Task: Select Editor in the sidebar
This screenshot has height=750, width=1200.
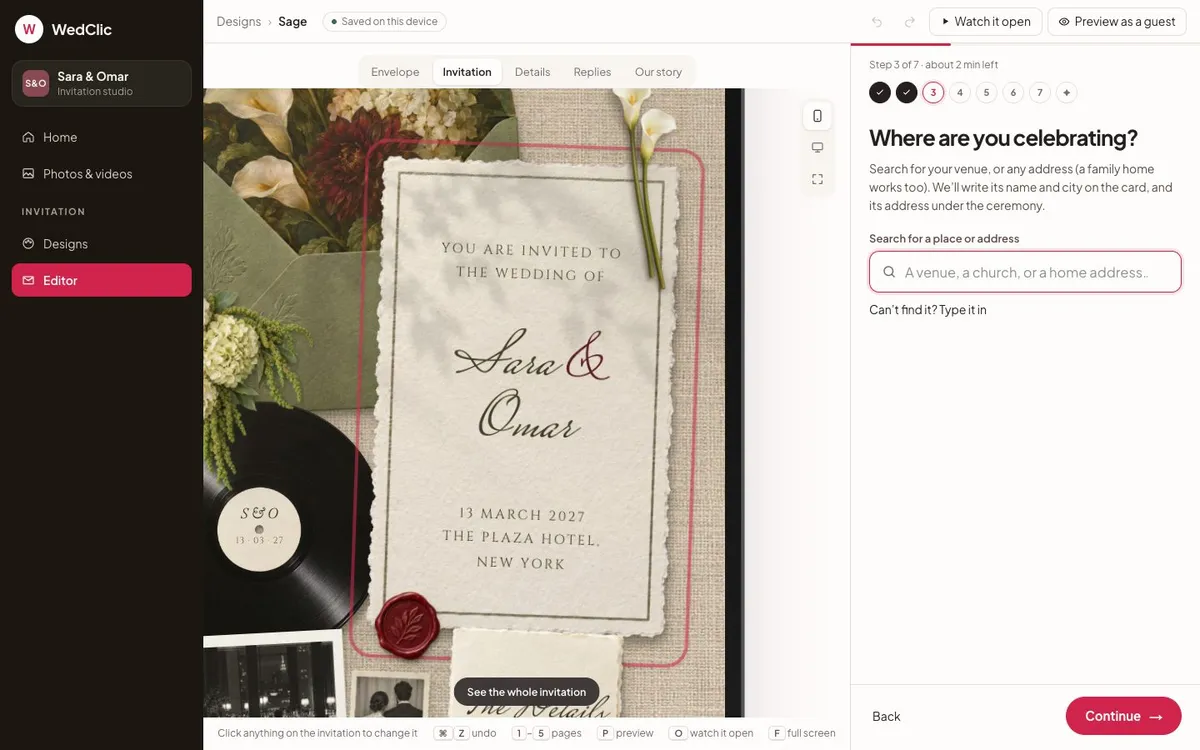Action: click(x=102, y=280)
